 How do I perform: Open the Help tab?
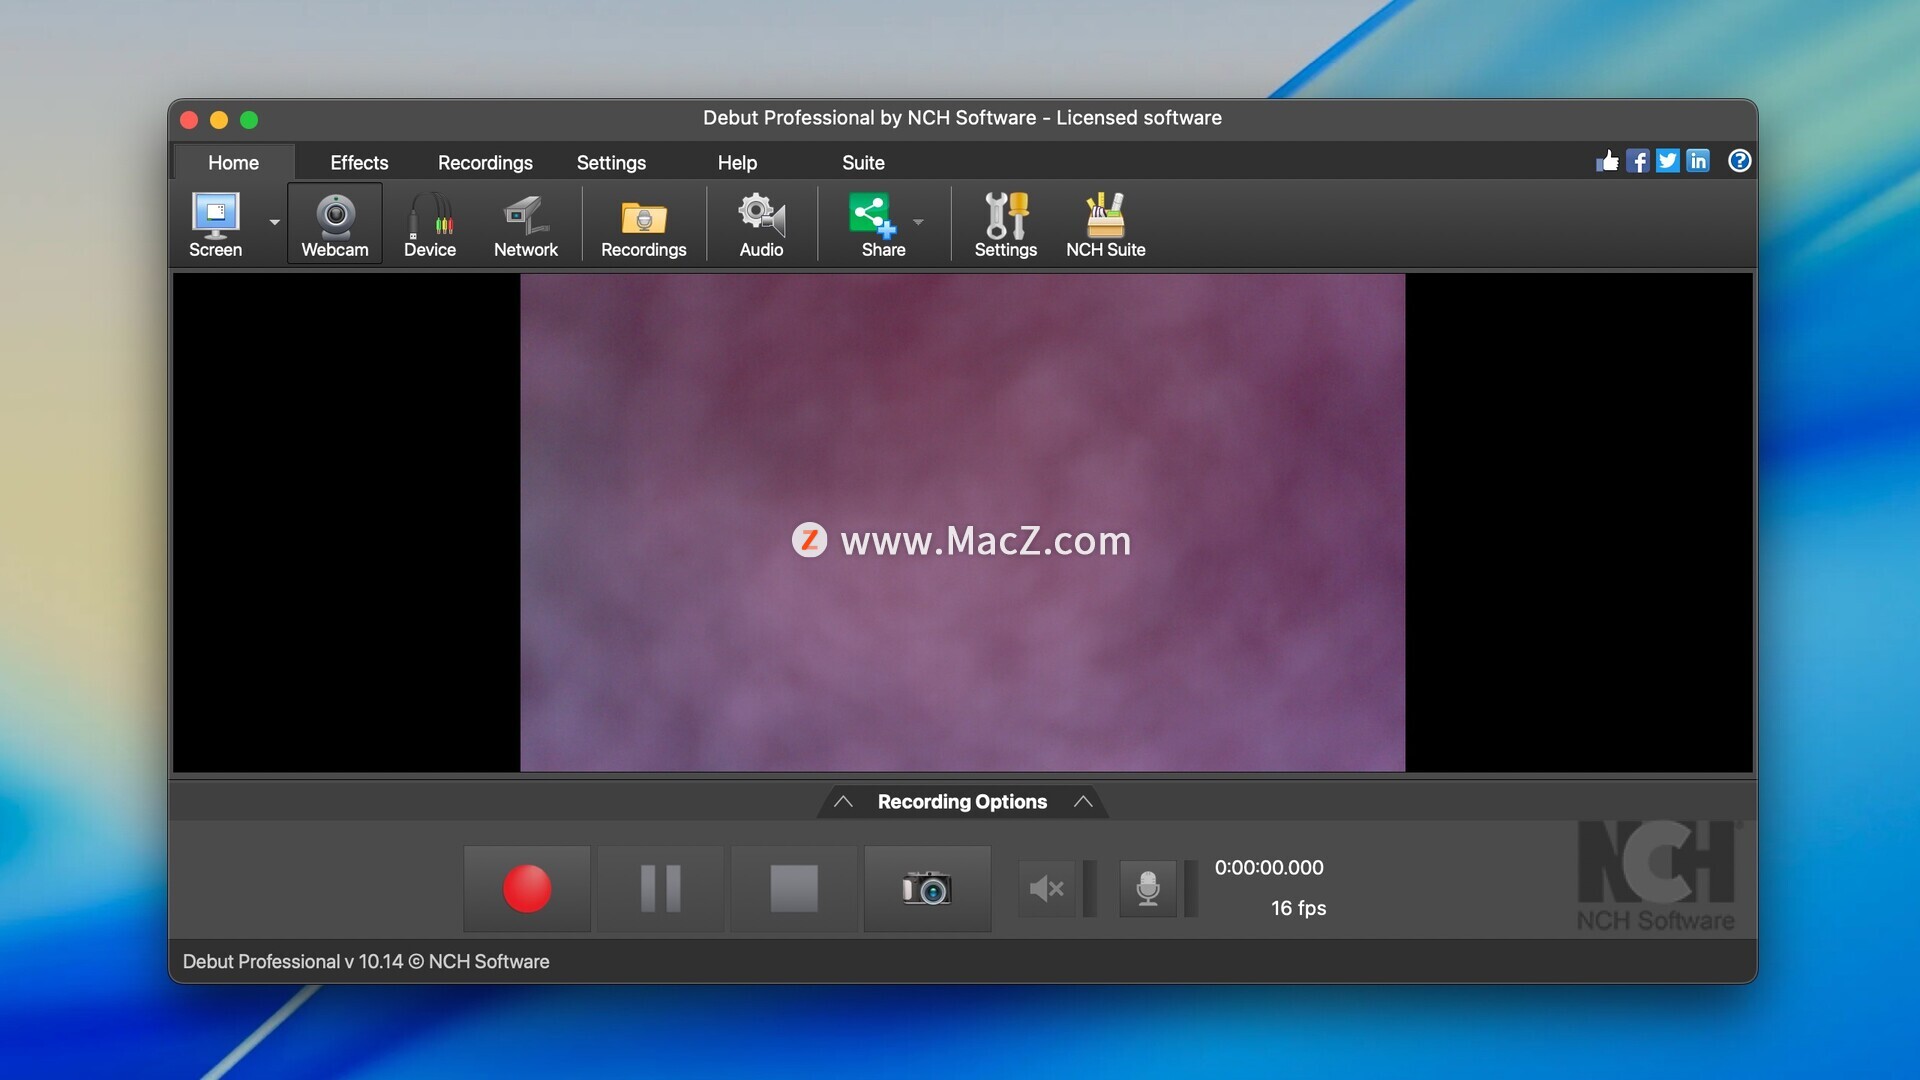point(737,162)
